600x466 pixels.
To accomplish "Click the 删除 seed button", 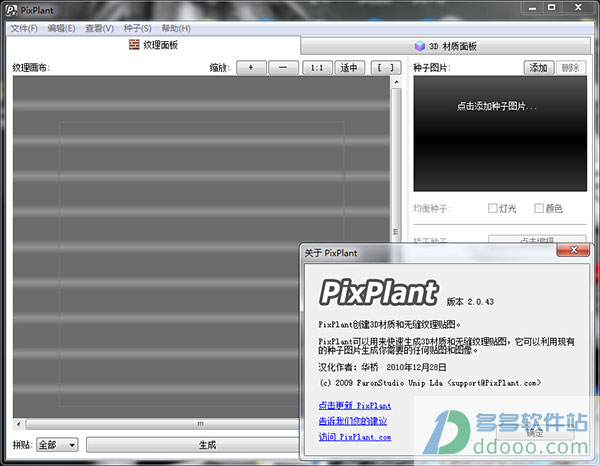I will point(571,68).
